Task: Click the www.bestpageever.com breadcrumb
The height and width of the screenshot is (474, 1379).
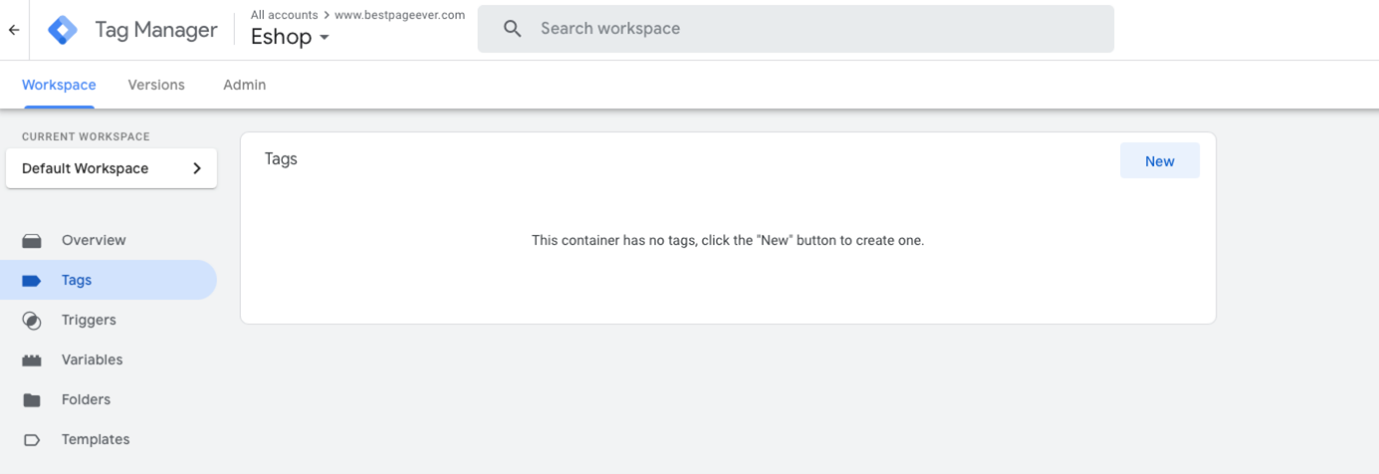Action: pos(399,15)
